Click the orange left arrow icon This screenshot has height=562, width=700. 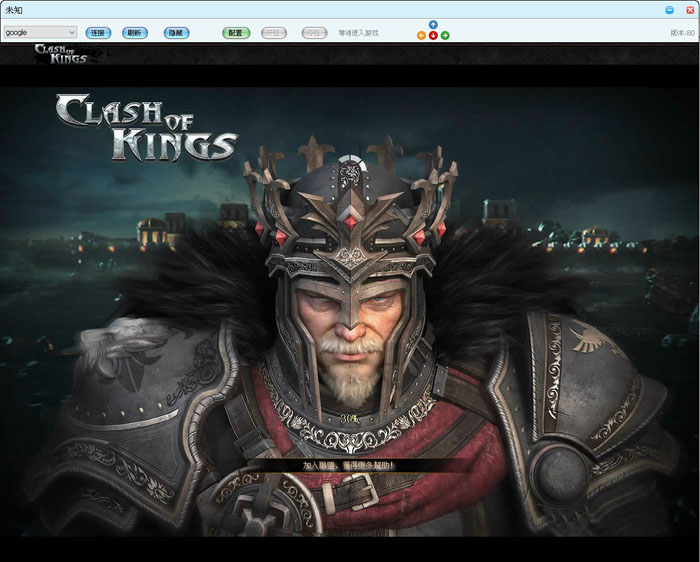point(421,35)
